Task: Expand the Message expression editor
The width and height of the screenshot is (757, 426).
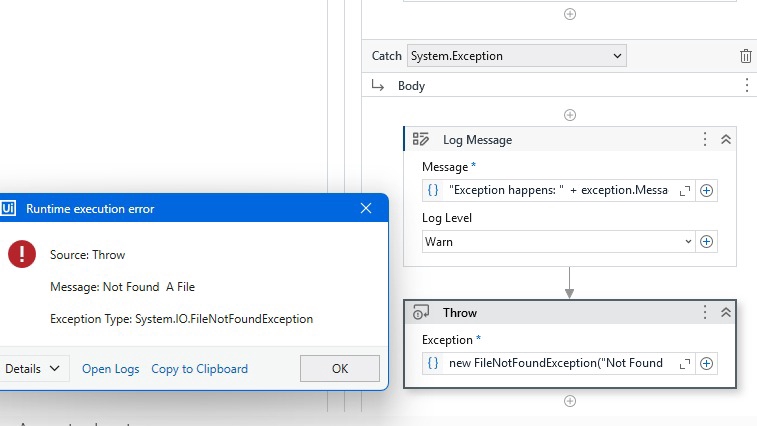Action: click(685, 191)
